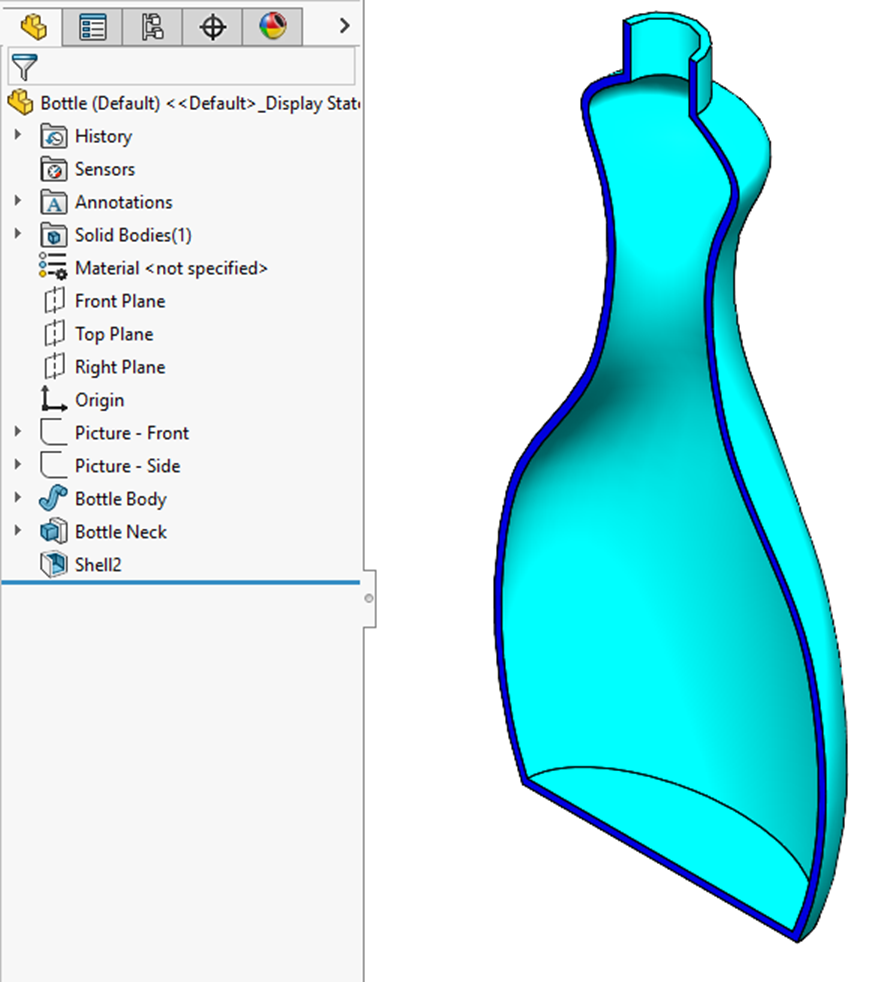Viewport: 894px width, 982px height.
Task: Click the Sensors folder icon
Action: [x=53, y=169]
